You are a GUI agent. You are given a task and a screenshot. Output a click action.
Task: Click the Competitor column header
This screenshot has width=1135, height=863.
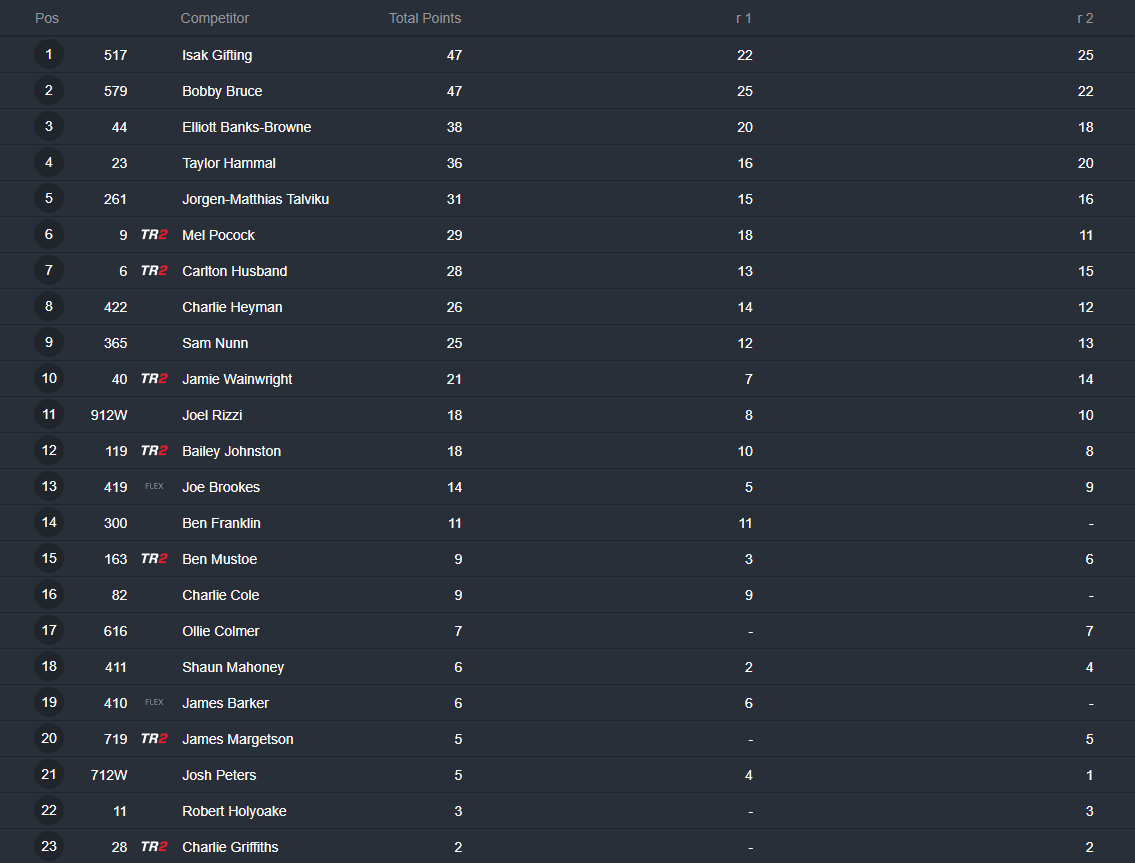click(x=214, y=18)
